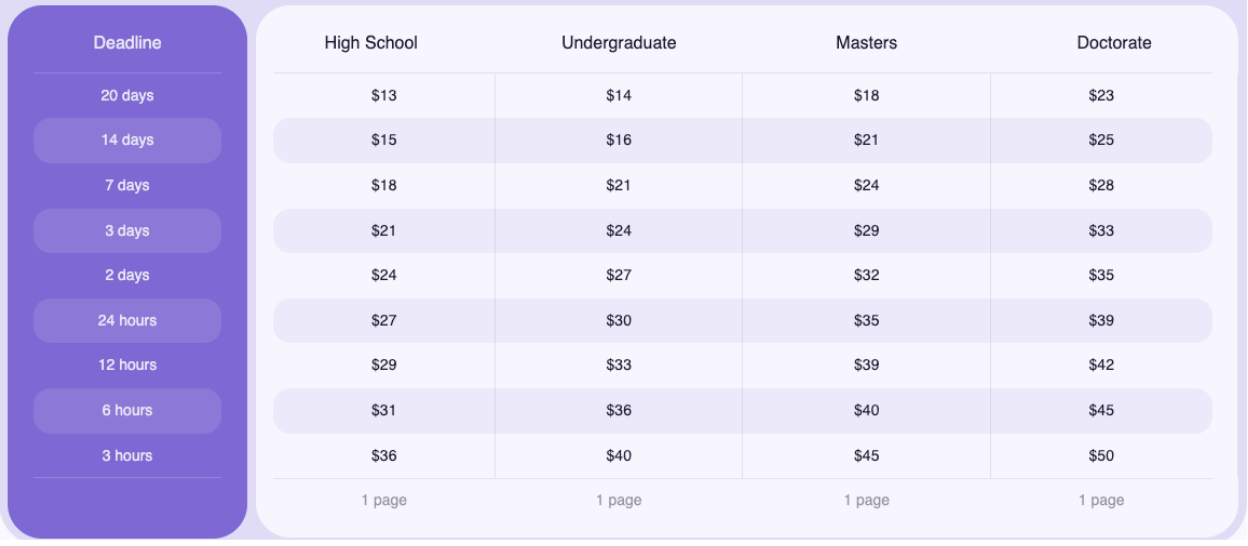Select the 14 days deadline row

127,140
